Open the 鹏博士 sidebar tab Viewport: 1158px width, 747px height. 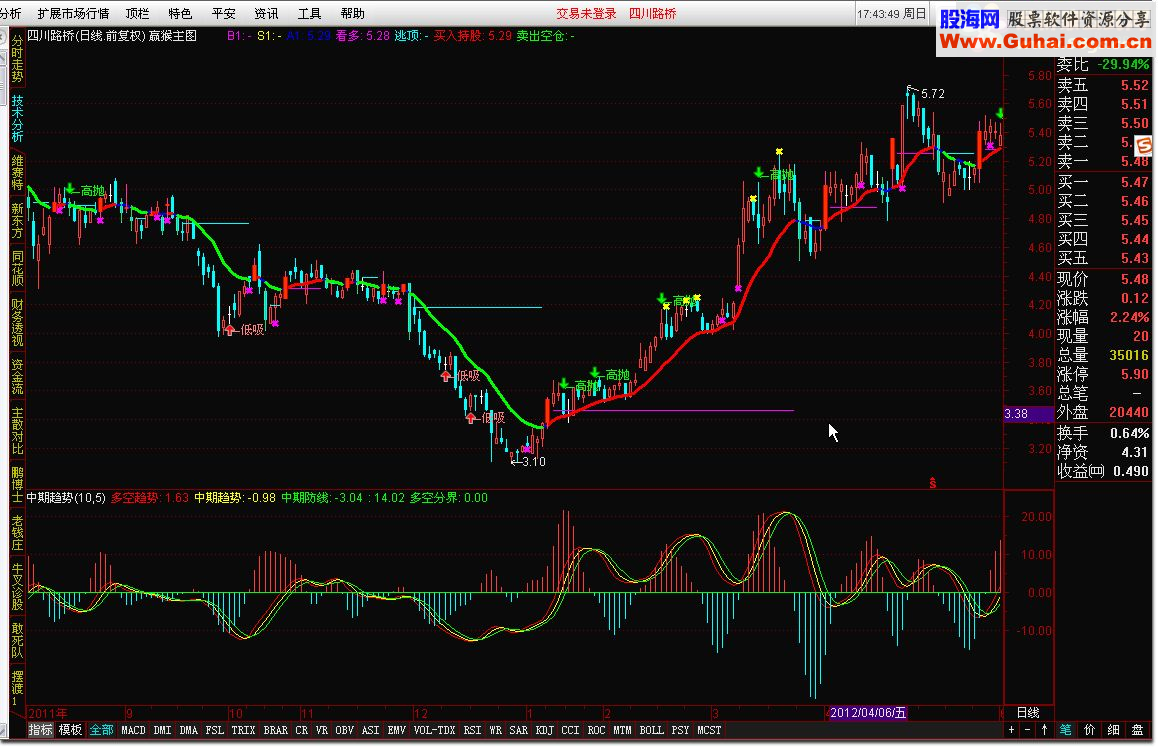click(x=17, y=485)
